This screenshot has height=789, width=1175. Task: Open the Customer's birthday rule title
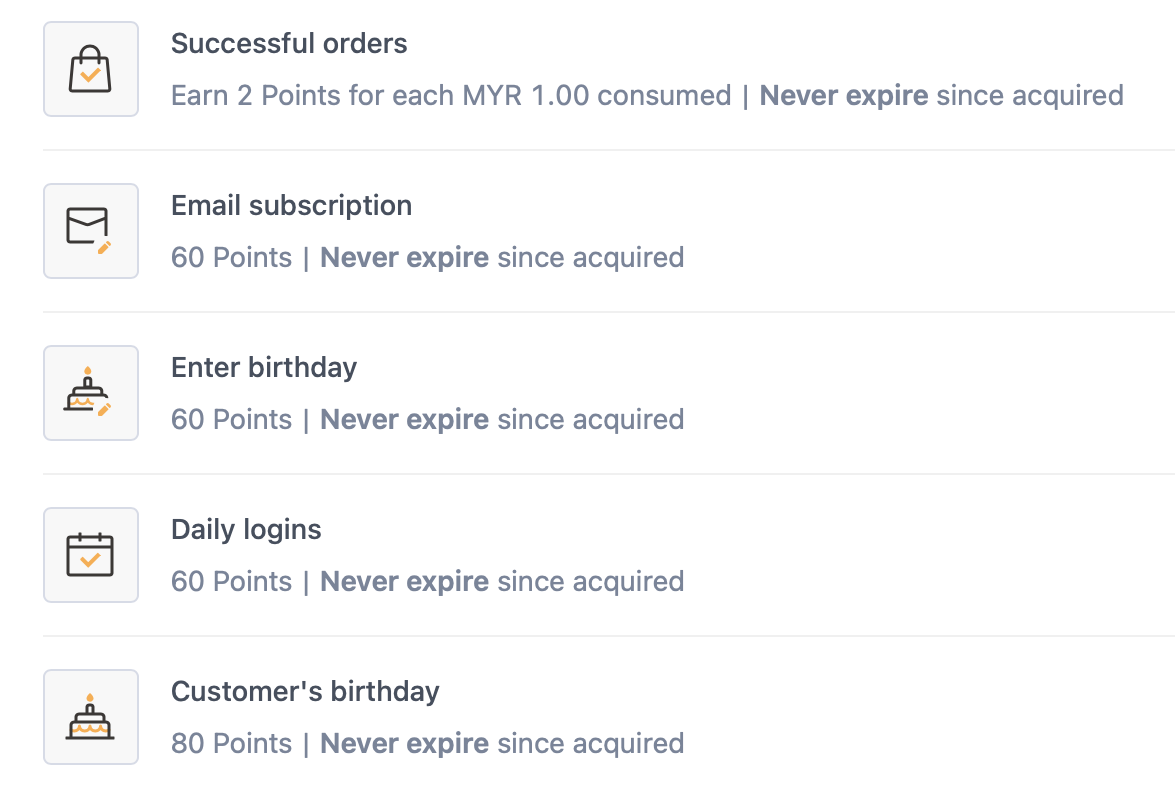coord(305,692)
